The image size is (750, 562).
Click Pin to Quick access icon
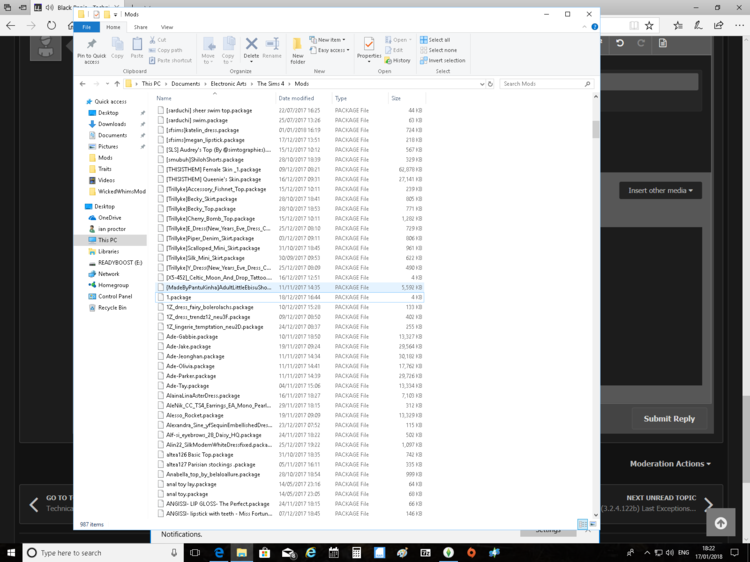(x=91, y=50)
